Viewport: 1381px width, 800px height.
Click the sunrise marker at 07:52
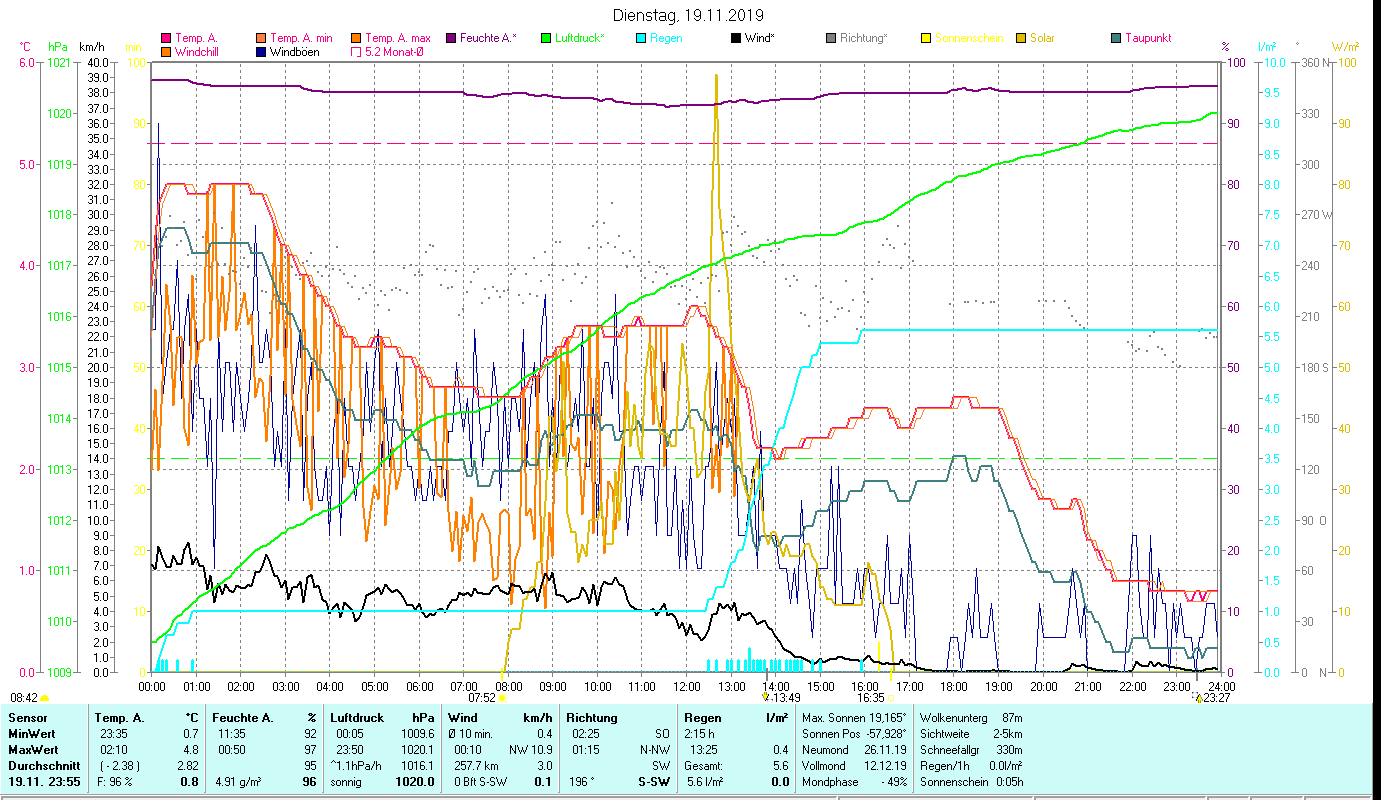click(502, 699)
